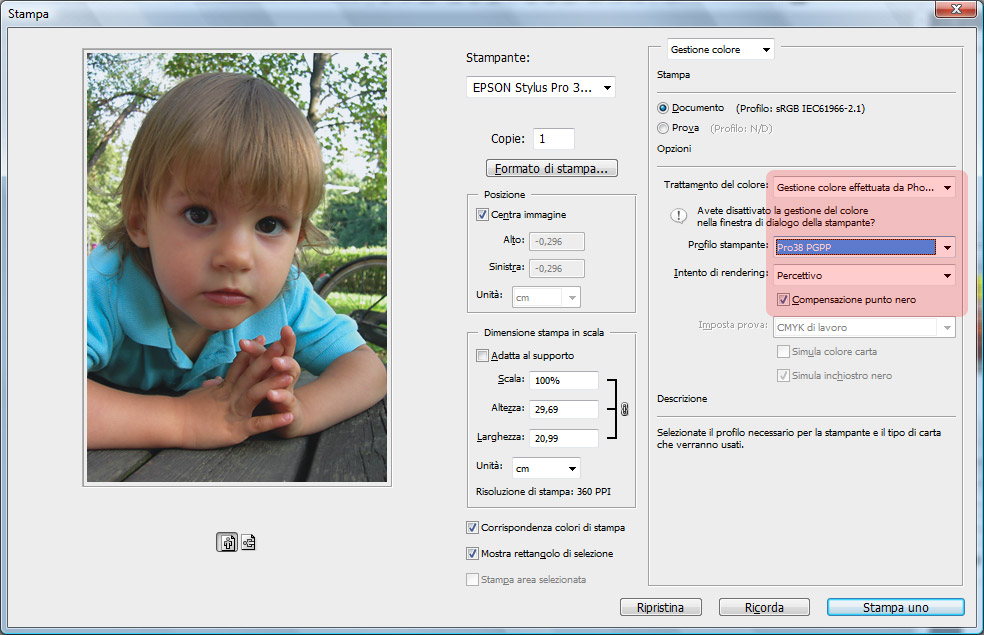The height and width of the screenshot is (635, 984).
Task: Select the Documento radio button
Action: [663, 108]
